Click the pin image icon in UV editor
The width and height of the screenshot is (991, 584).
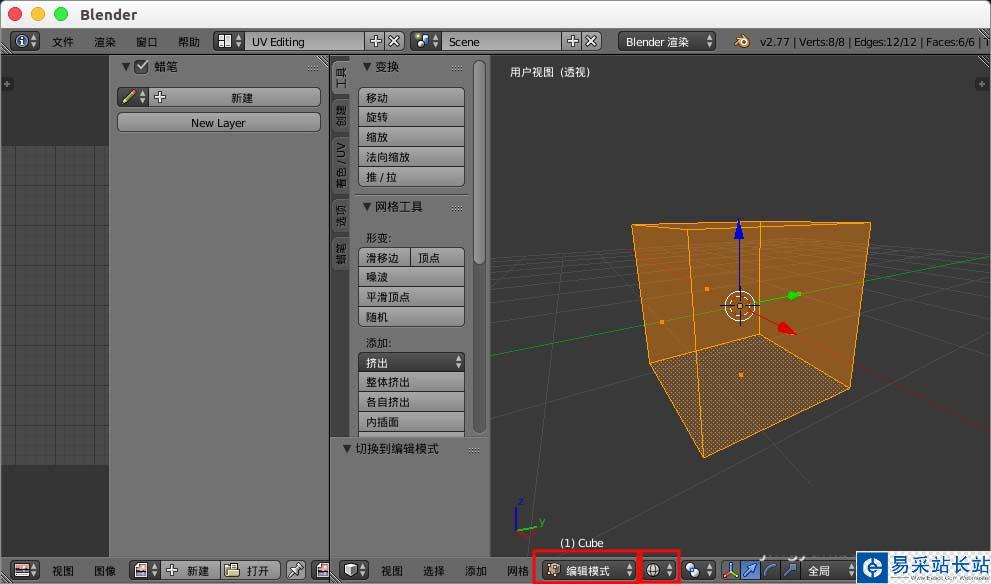295,570
